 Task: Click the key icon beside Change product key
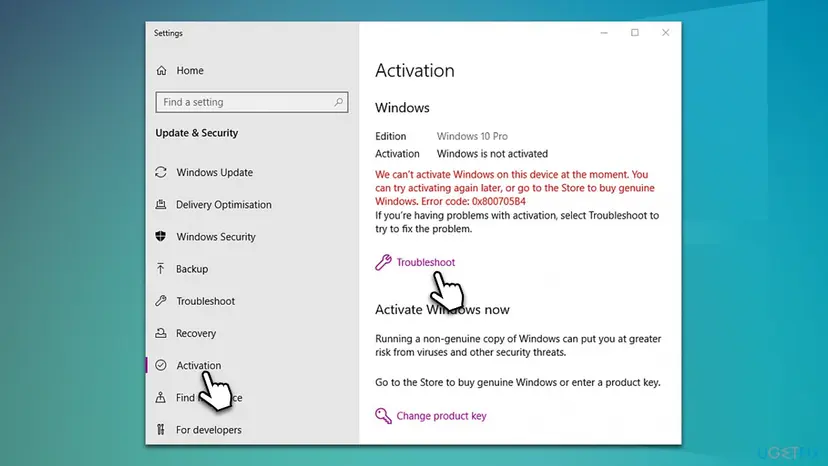coord(383,416)
